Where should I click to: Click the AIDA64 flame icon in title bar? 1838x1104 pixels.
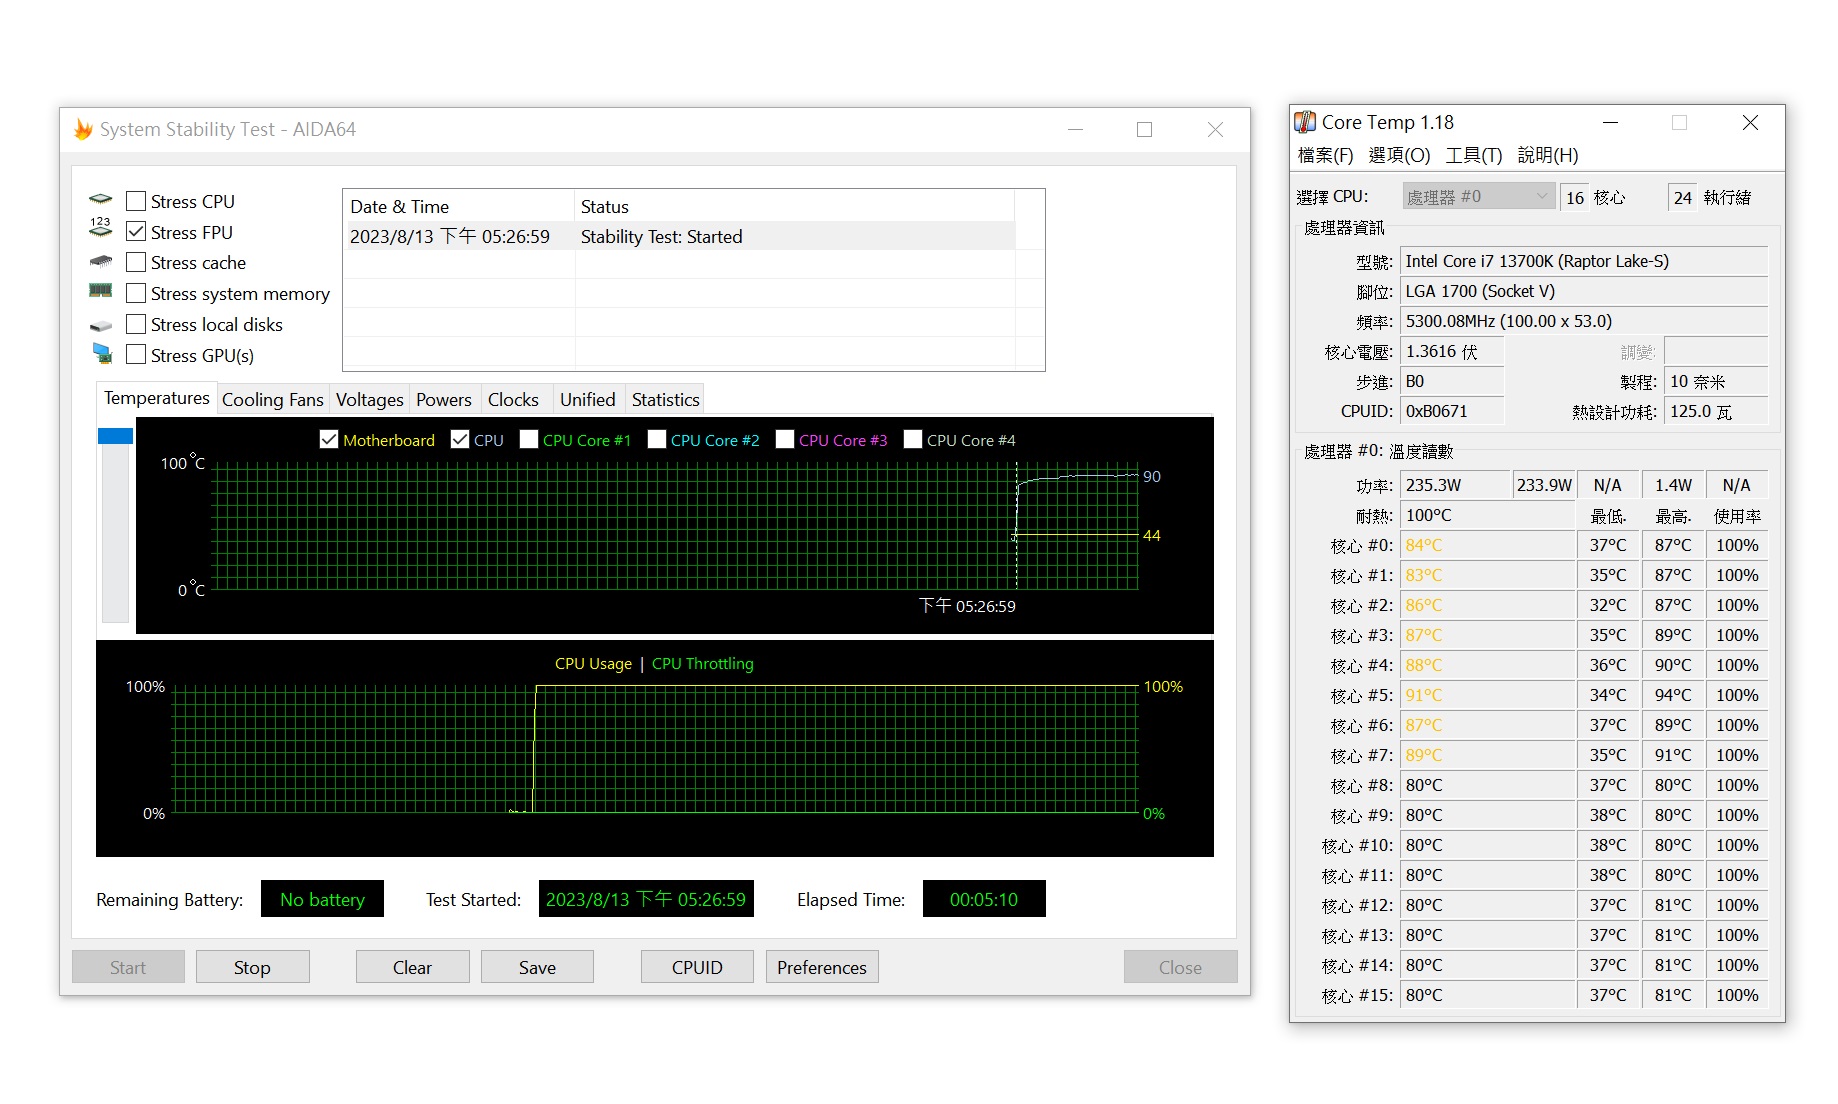click(x=84, y=129)
